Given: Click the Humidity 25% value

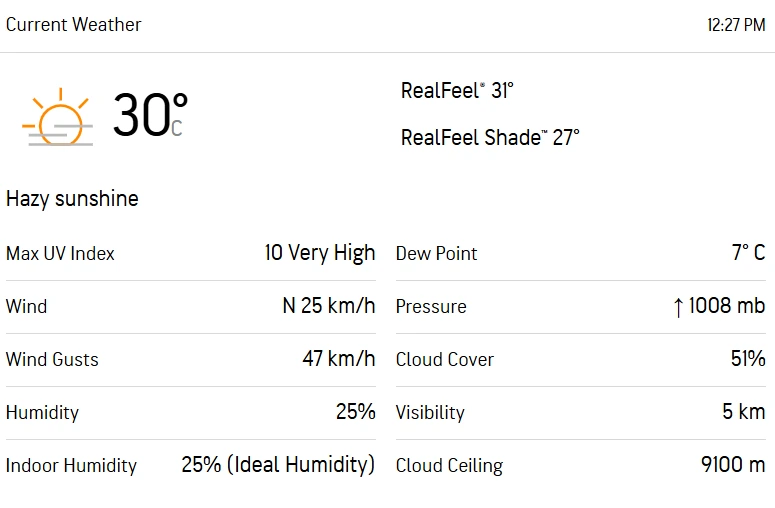Looking at the screenshot, I should (x=356, y=412).
